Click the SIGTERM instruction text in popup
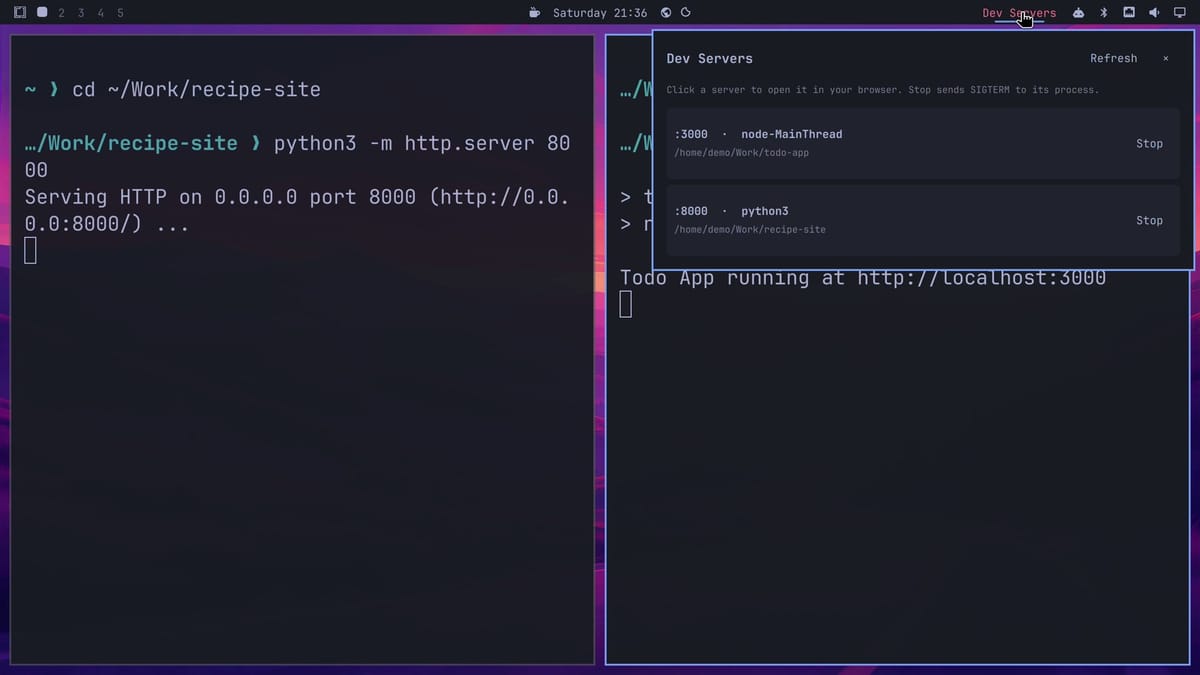The image size is (1200, 675). point(882,90)
